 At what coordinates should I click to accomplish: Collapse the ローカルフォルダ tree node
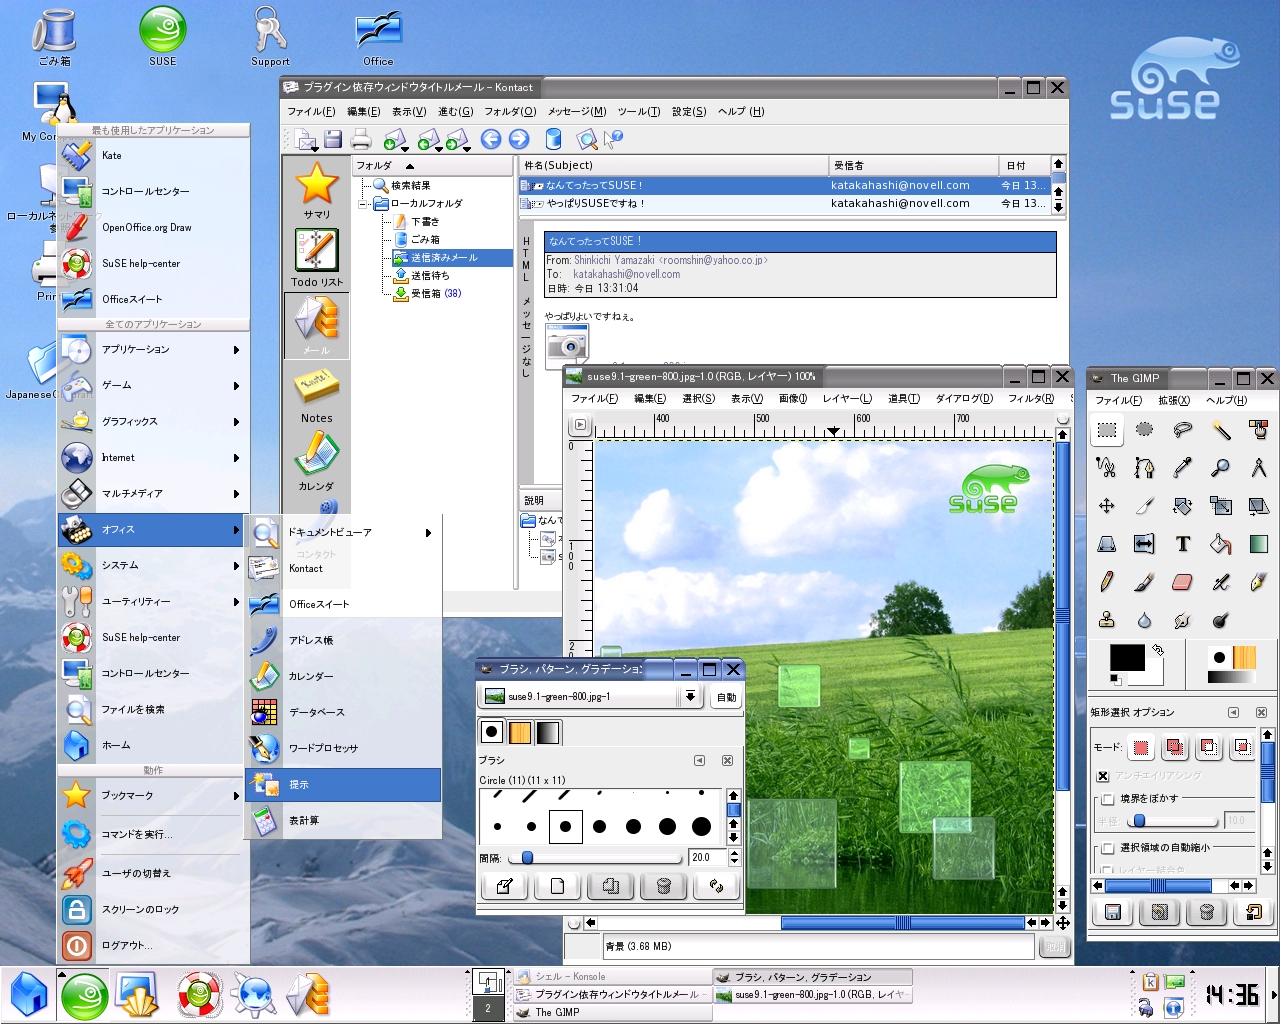click(x=364, y=204)
